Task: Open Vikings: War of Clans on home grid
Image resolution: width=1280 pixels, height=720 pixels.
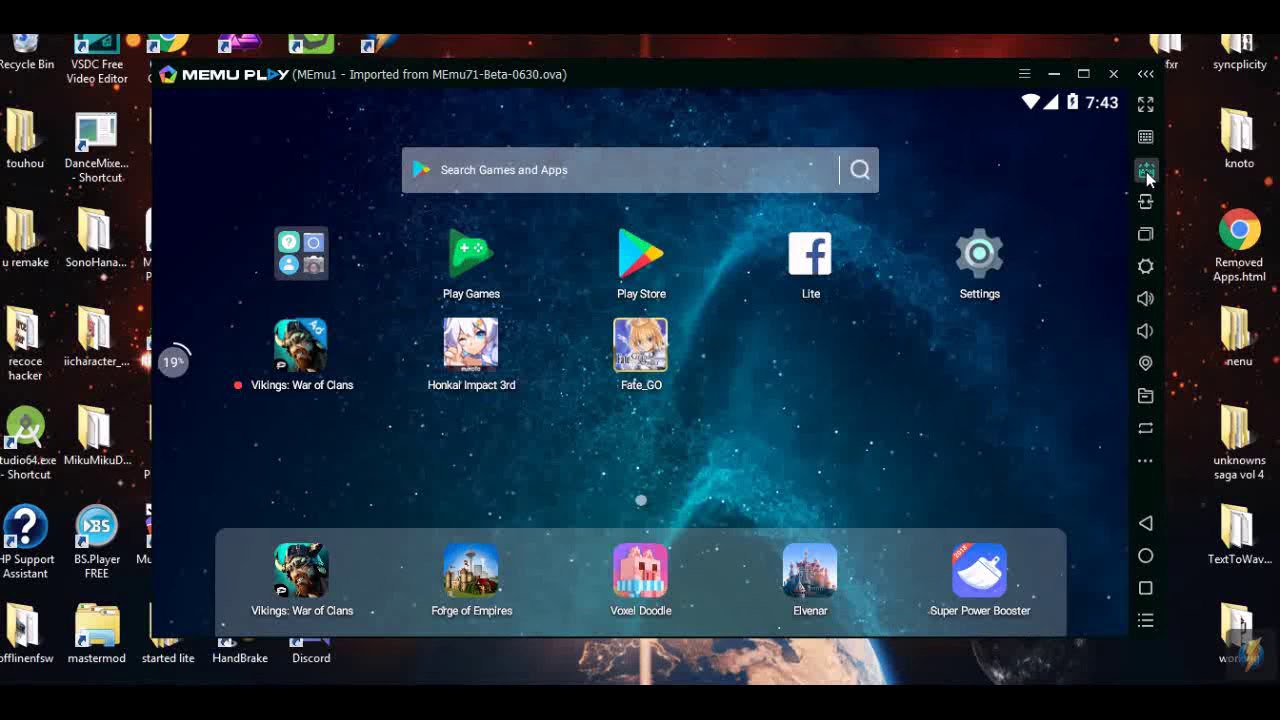Action: tap(301, 354)
